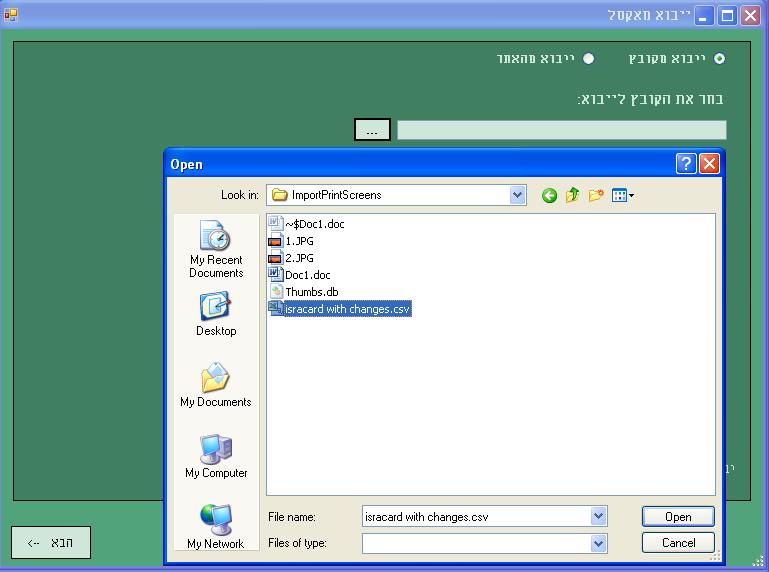Go to the Desktop shortcut
This screenshot has height=572, width=769.
(216, 314)
